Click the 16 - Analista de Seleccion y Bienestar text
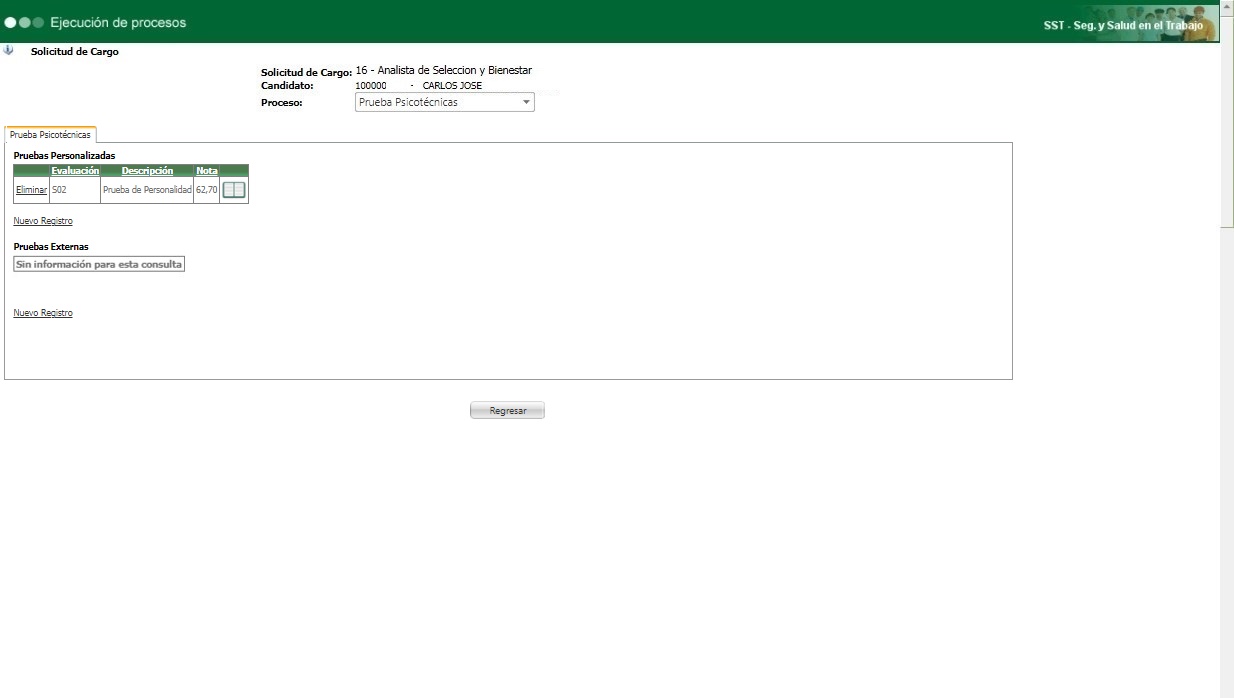Viewport: 1234px width, 698px height. tap(444, 70)
